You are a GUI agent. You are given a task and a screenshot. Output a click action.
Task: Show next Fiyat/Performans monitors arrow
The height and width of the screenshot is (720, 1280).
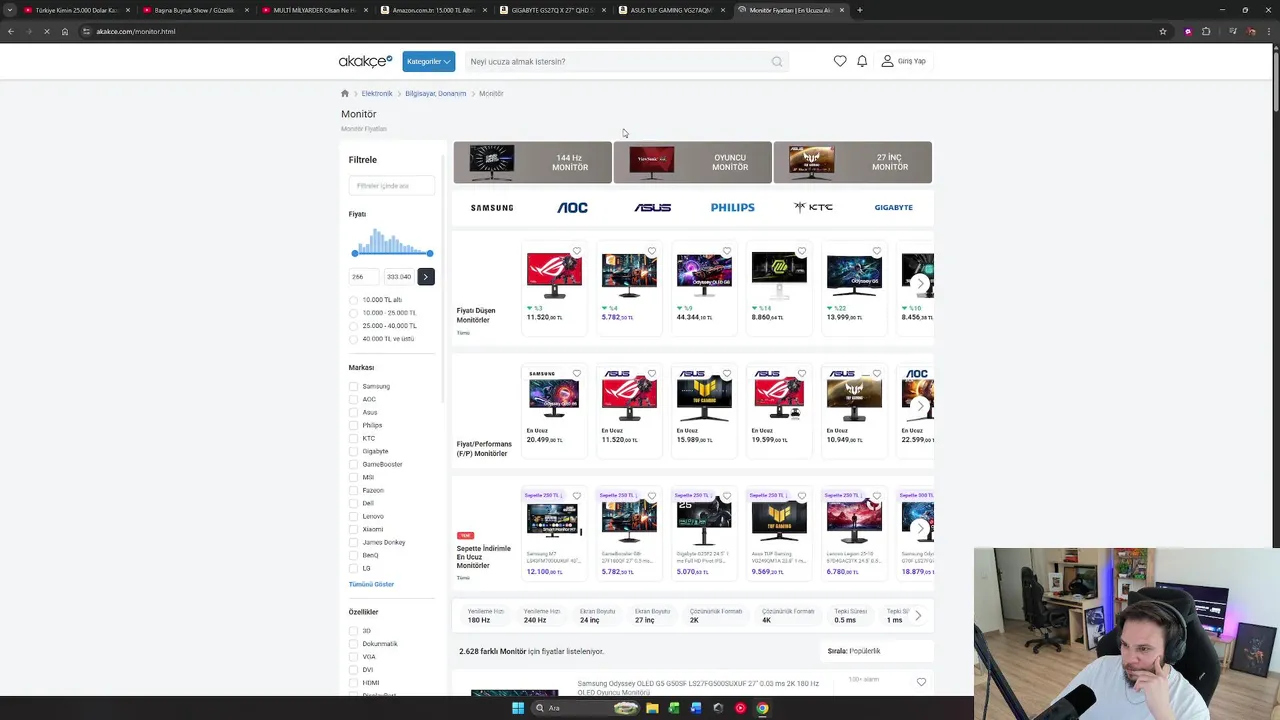(x=921, y=405)
